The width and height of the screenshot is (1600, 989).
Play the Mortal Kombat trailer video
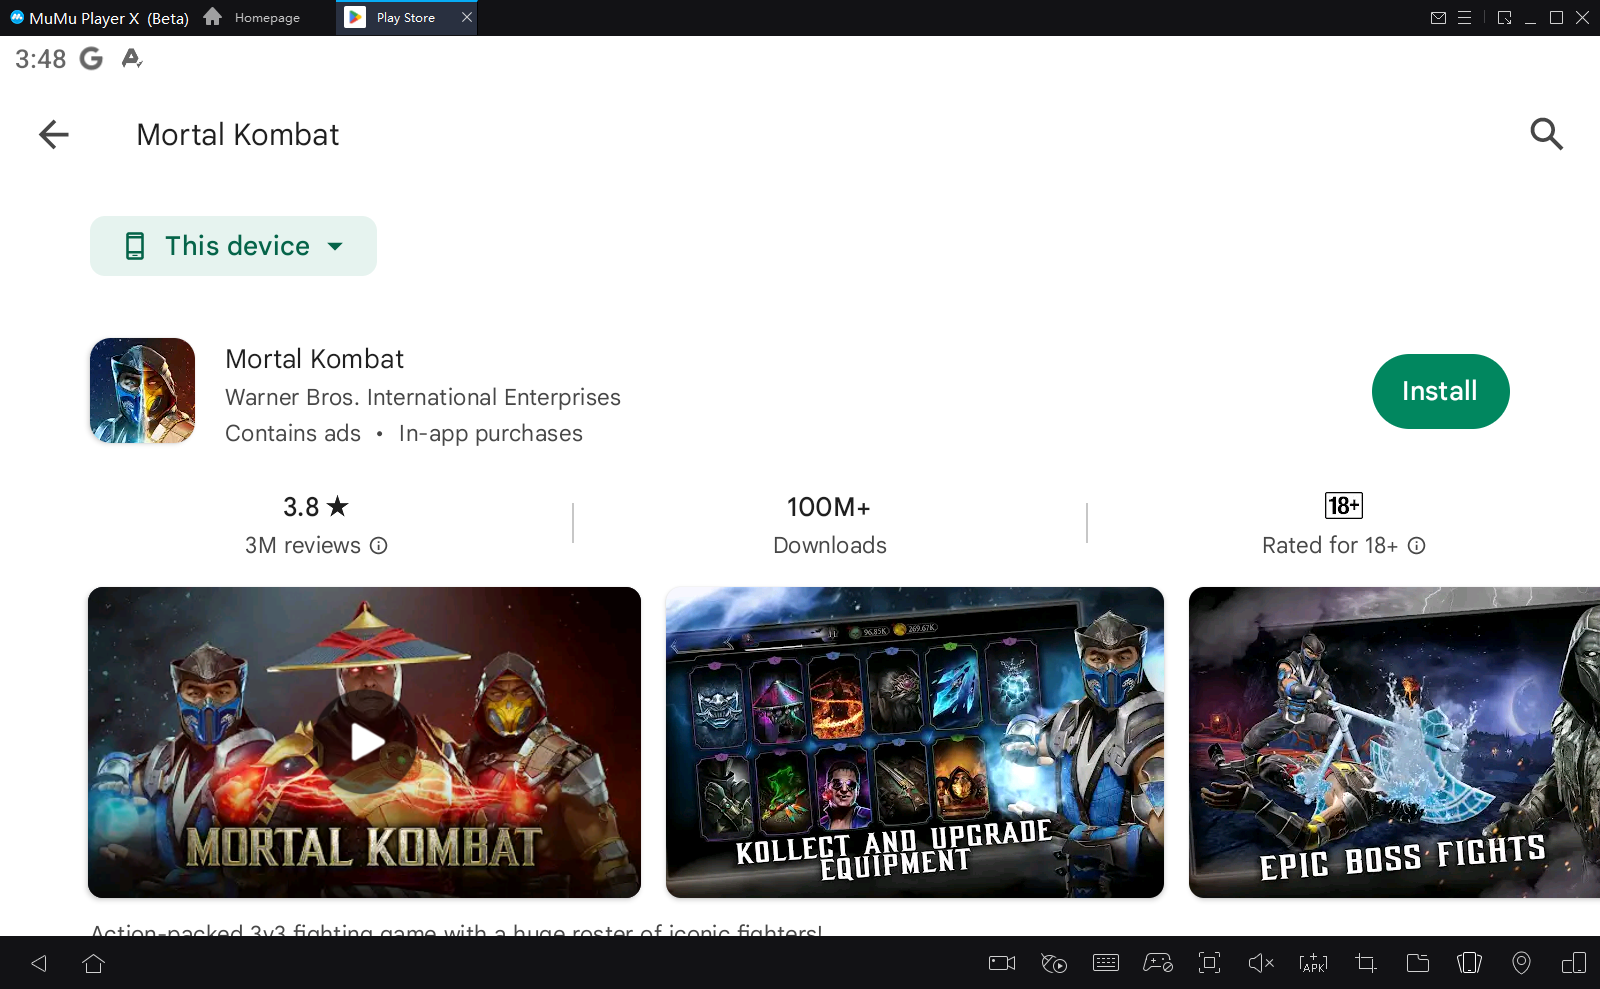pyautogui.click(x=365, y=742)
